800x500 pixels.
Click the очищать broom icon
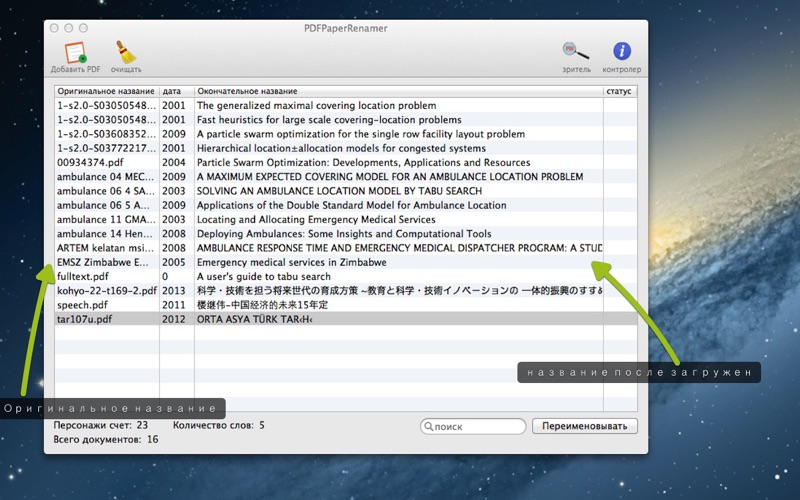click(125, 52)
